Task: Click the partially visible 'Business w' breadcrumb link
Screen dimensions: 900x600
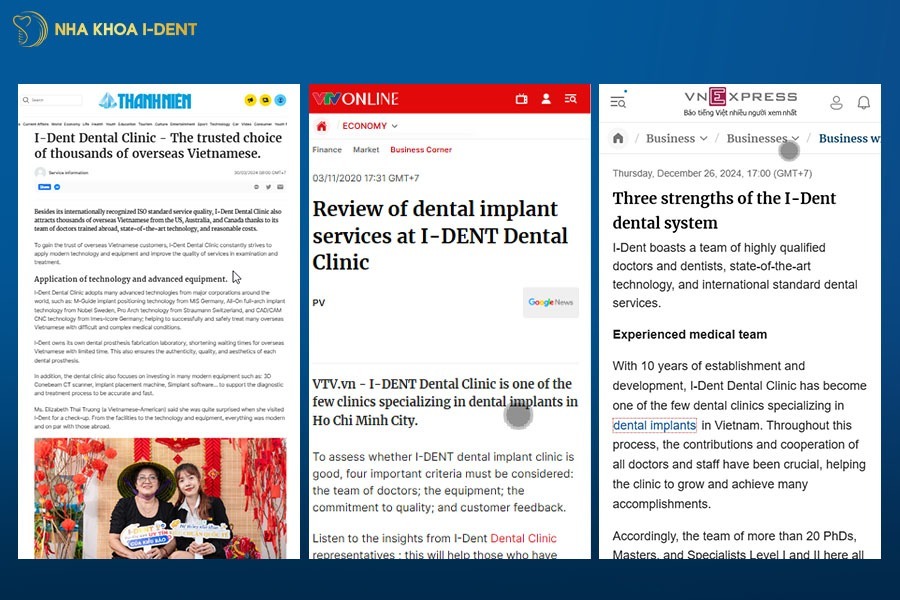Action: coord(849,138)
